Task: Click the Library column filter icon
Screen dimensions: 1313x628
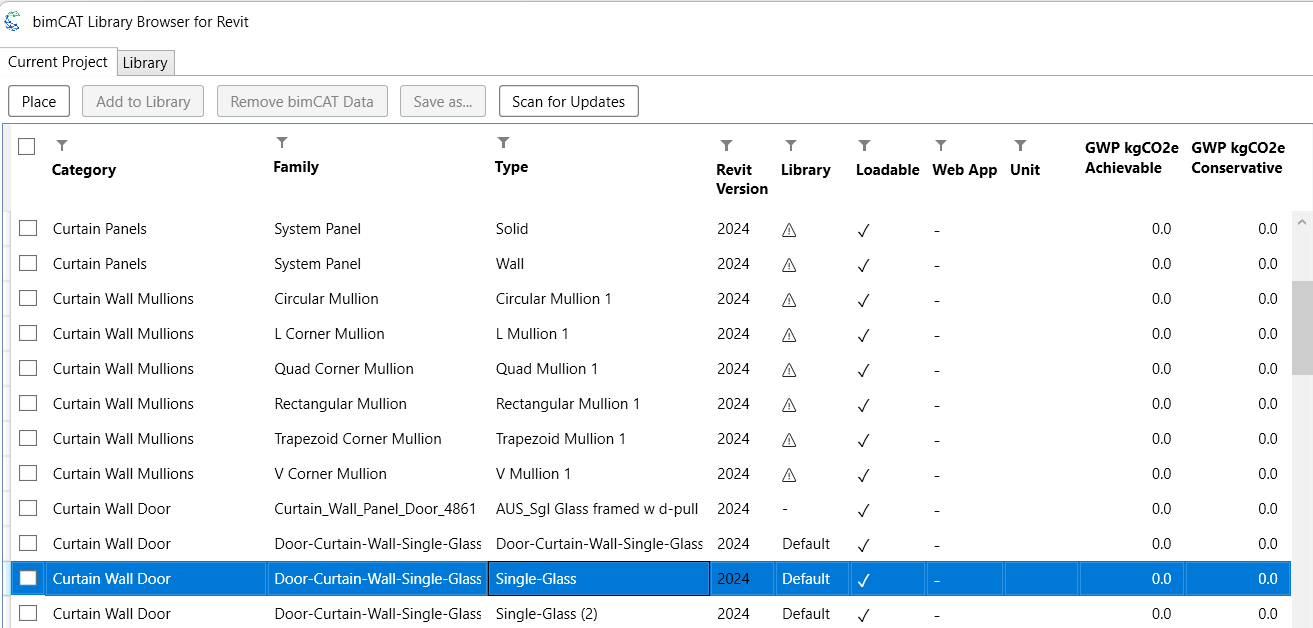Action: (x=791, y=146)
